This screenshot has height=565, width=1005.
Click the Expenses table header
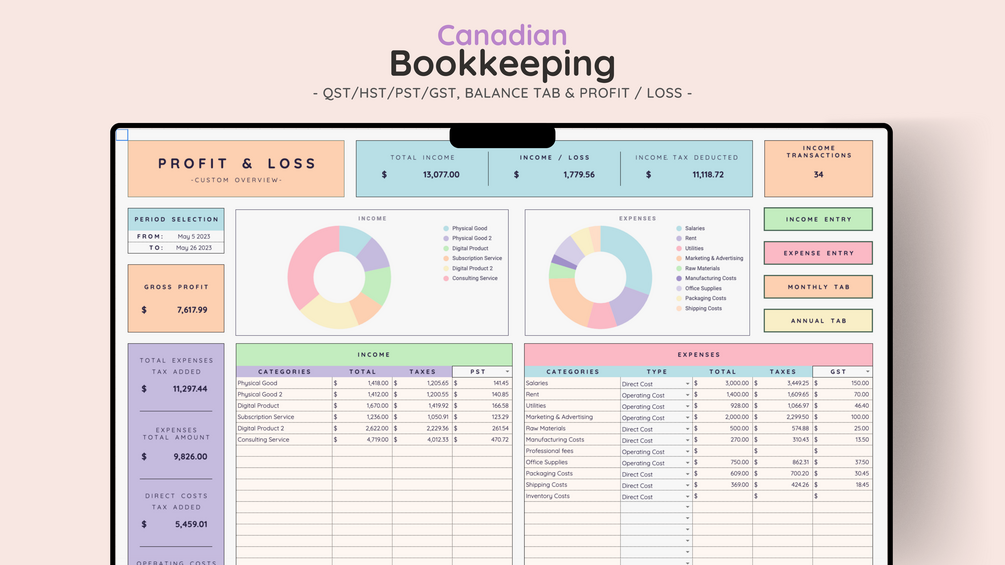click(699, 354)
